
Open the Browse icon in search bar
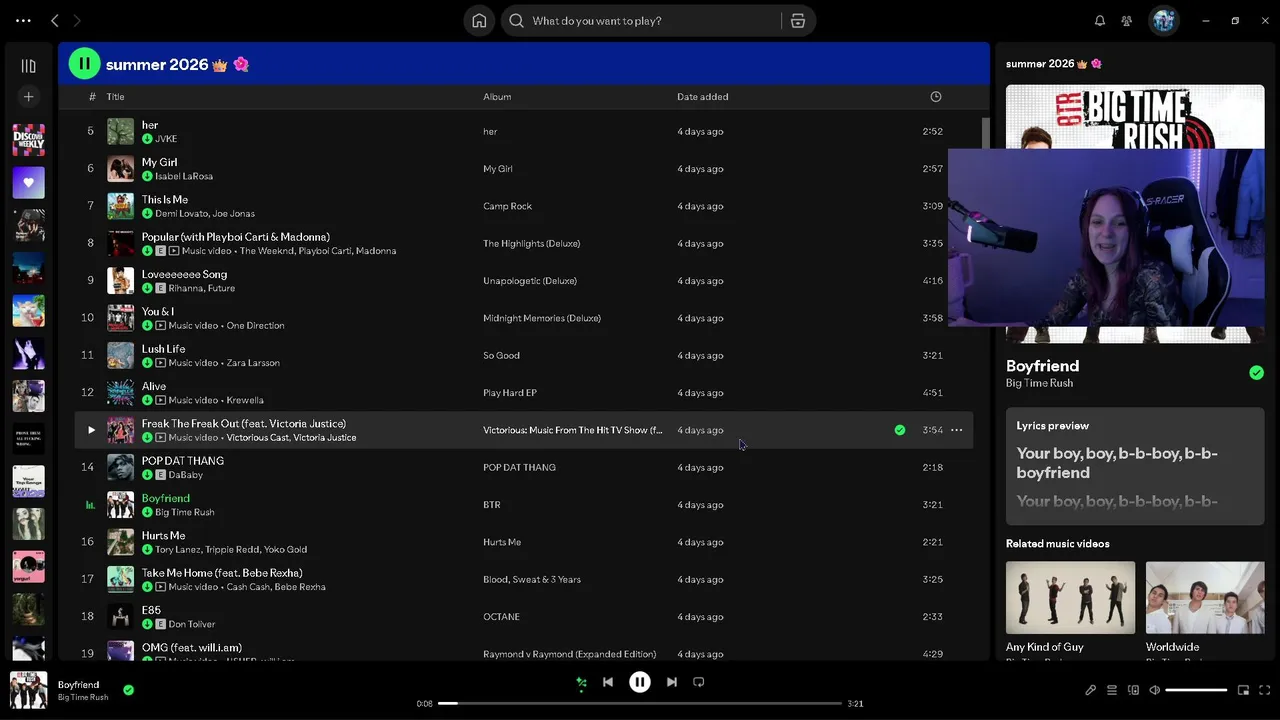pyautogui.click(x=798, y=21)
